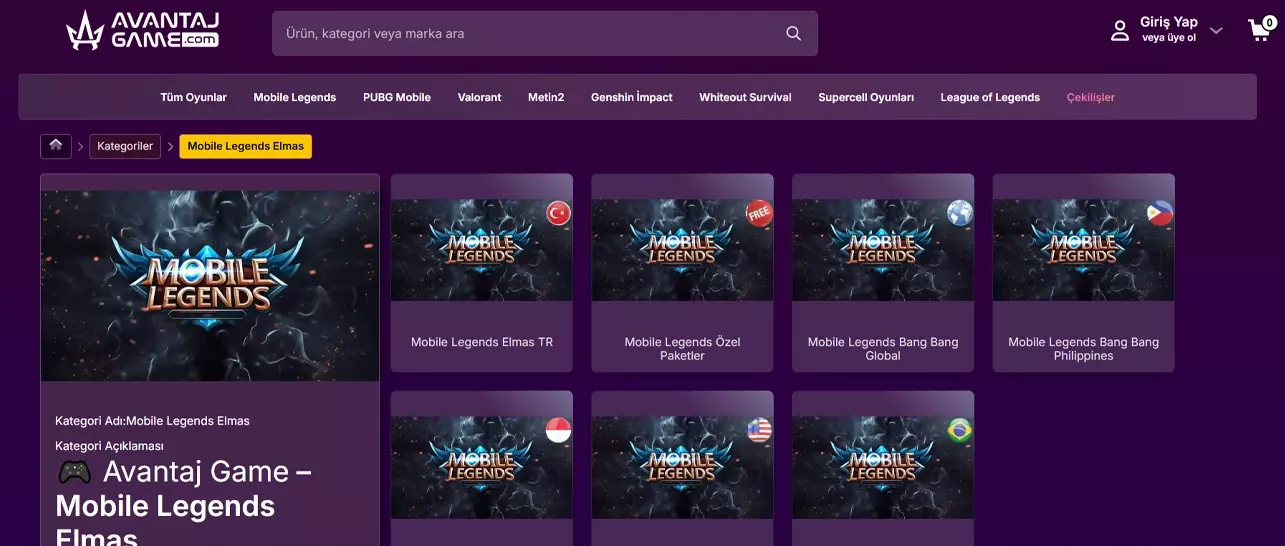Open Mobile Legends Bang Bang Global title
The width and height of the screenshot is (1285, 546).
coord(883,348)
